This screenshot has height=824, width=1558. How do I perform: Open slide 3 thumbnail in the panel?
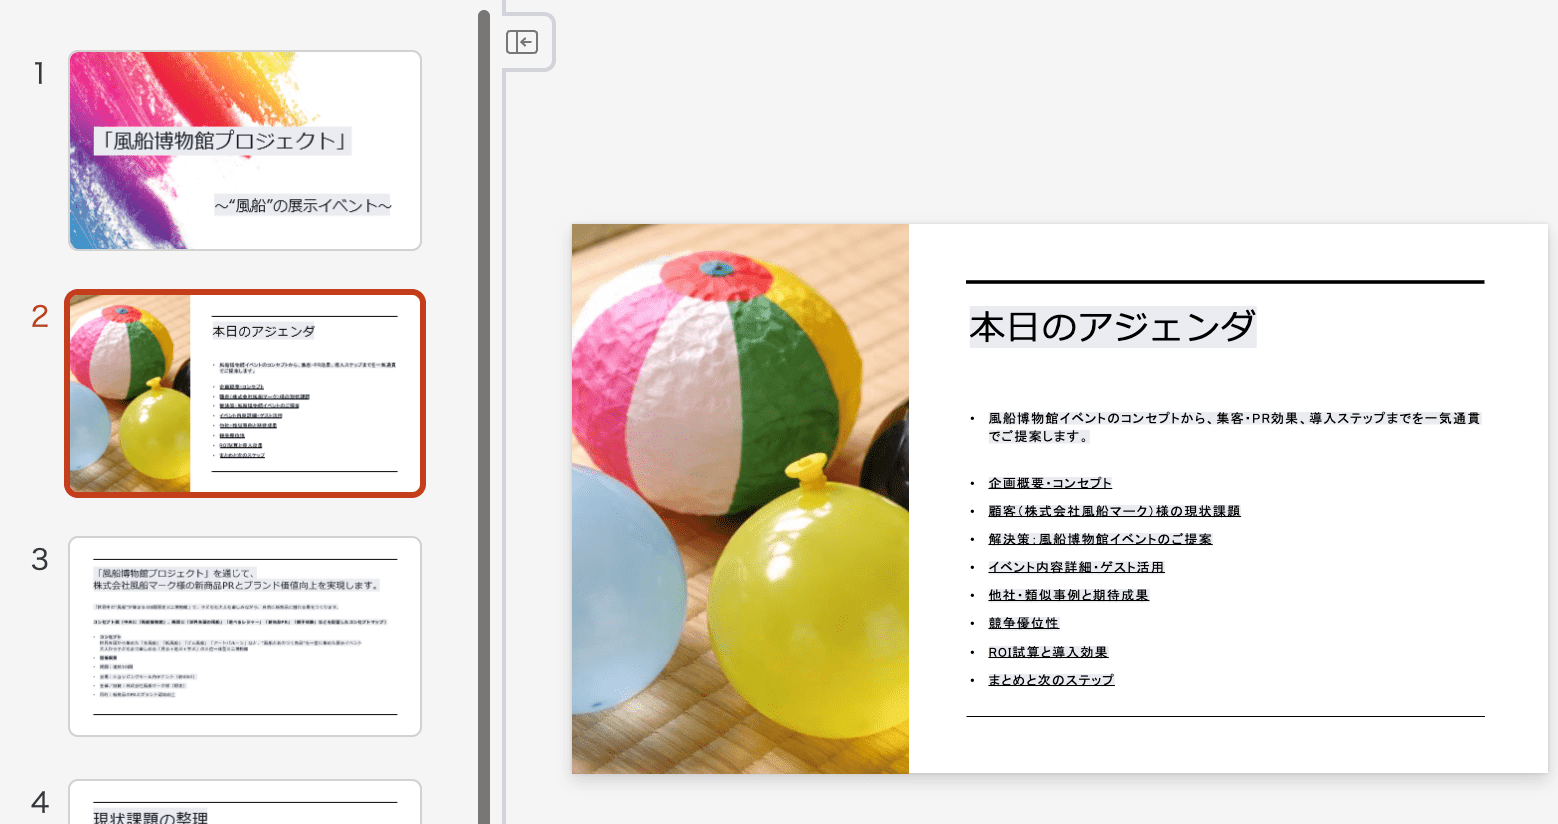click(245, 636)
